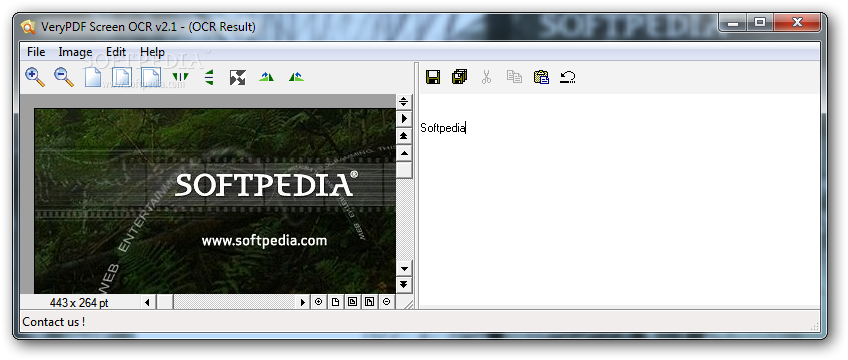Rotate image with second green rotate icon

click(296, 77)
